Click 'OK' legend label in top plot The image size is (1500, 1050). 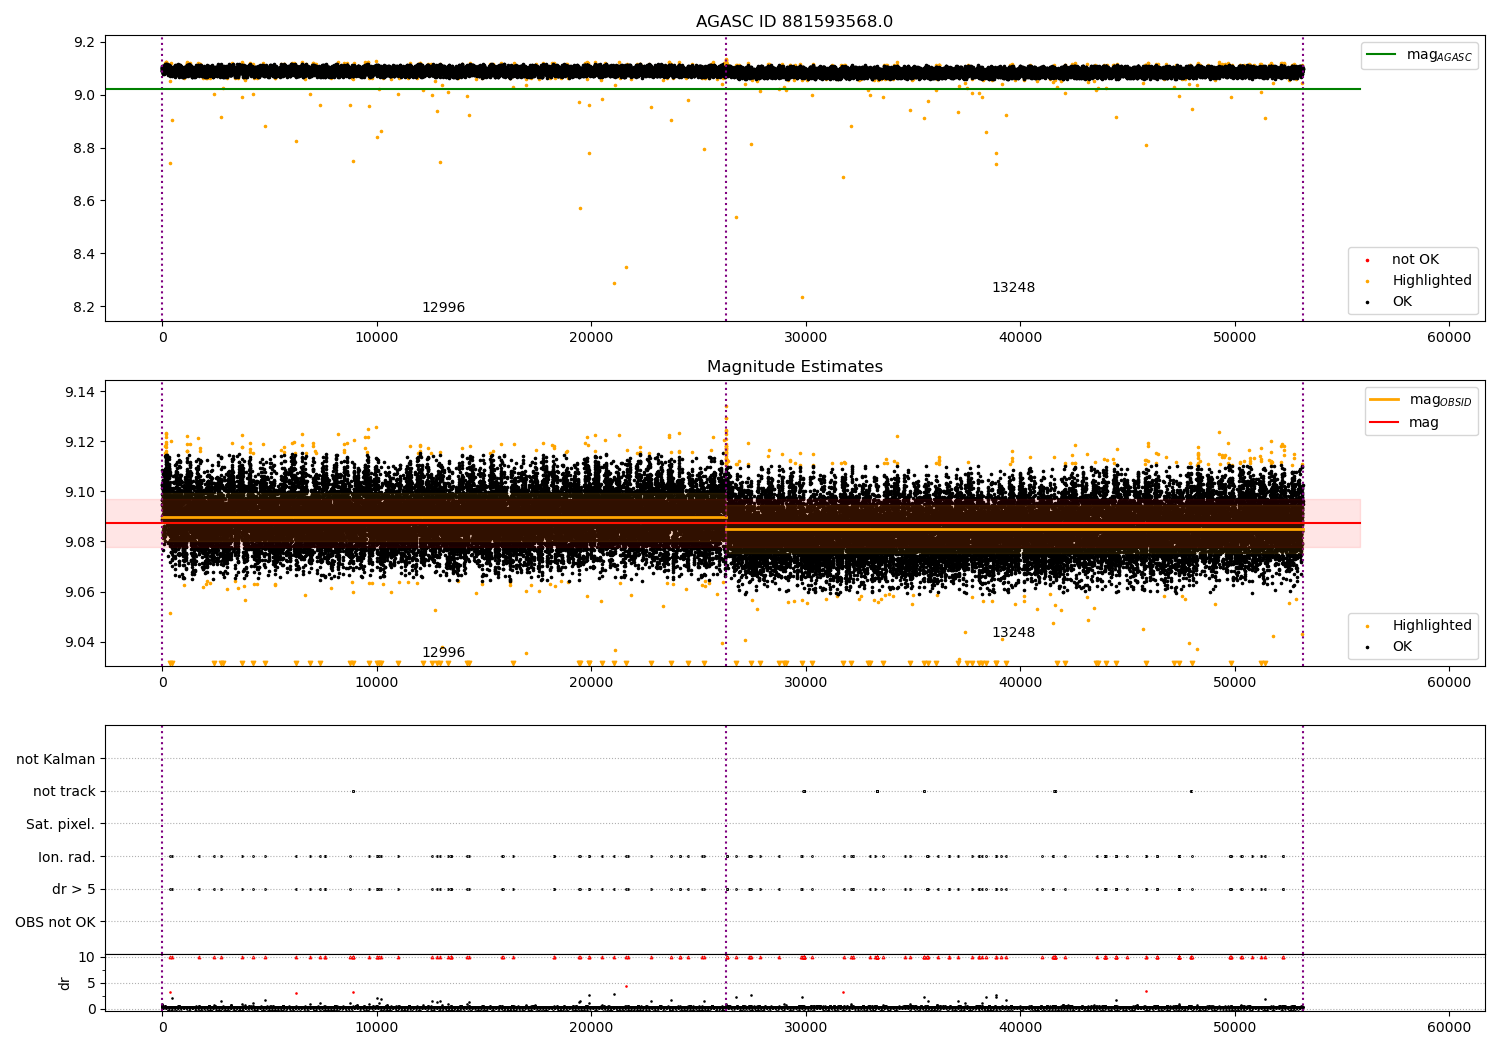[x=1402, y=302]
